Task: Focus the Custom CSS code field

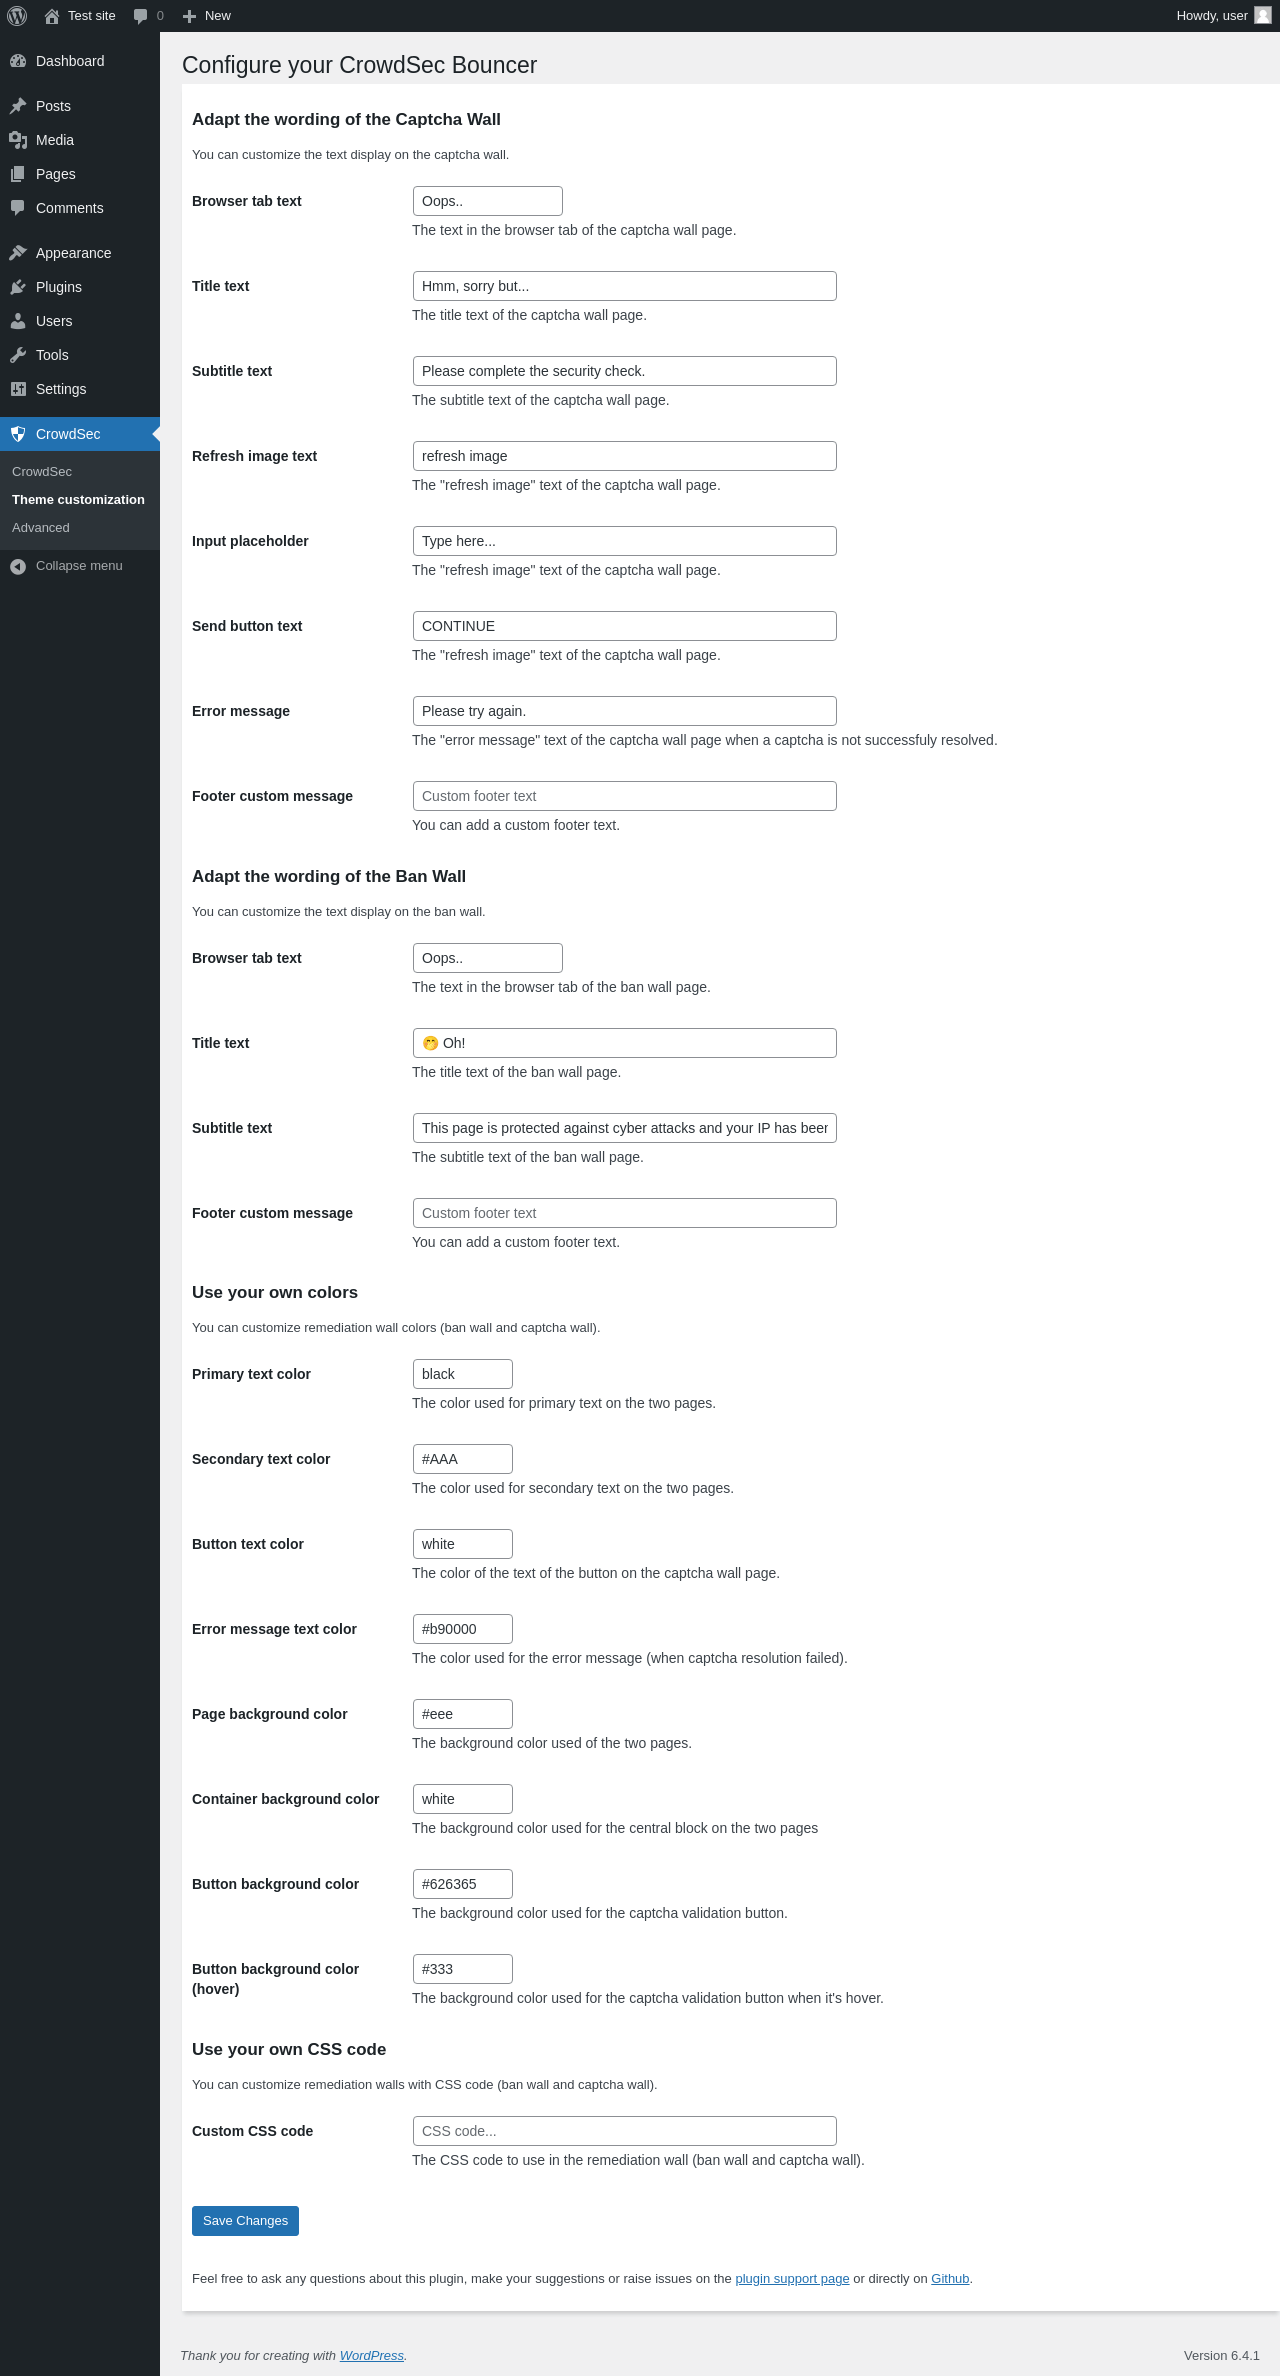Action: pos(625,2131)
